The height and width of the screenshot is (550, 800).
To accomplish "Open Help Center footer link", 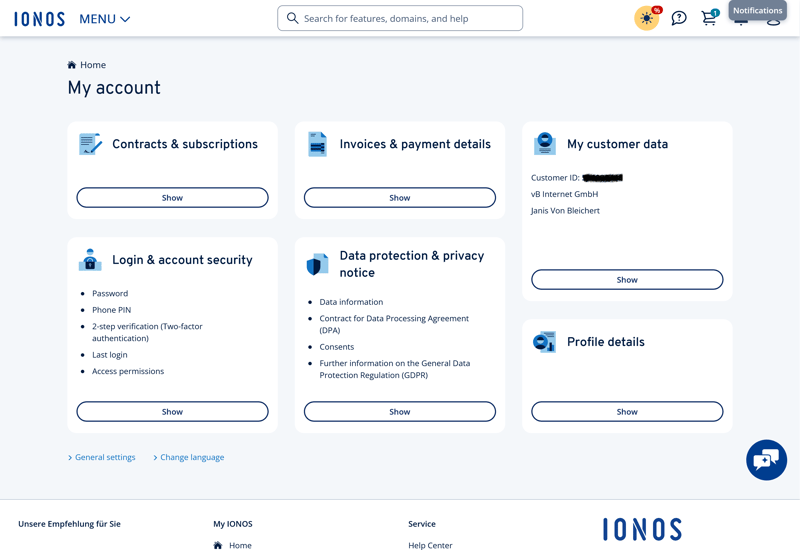I will click(x=430, y=545).
